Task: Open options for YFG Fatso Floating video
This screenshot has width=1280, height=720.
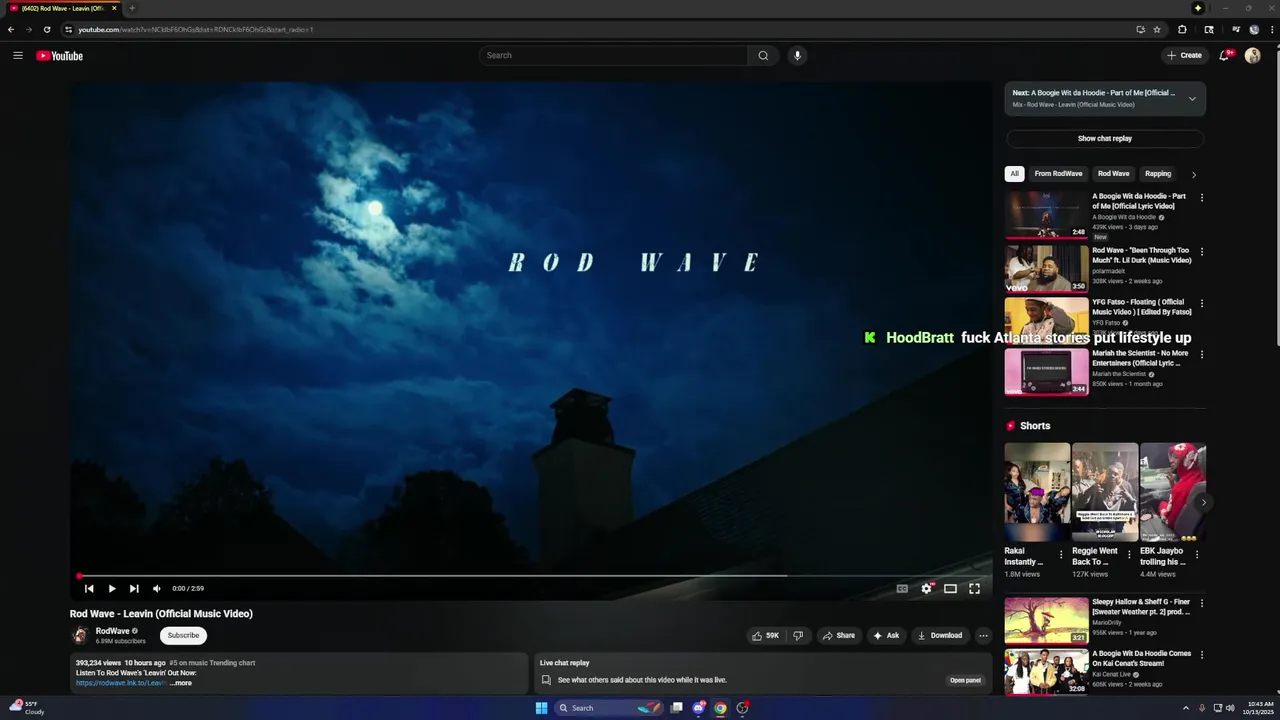Action: (x=1201, y=303)
